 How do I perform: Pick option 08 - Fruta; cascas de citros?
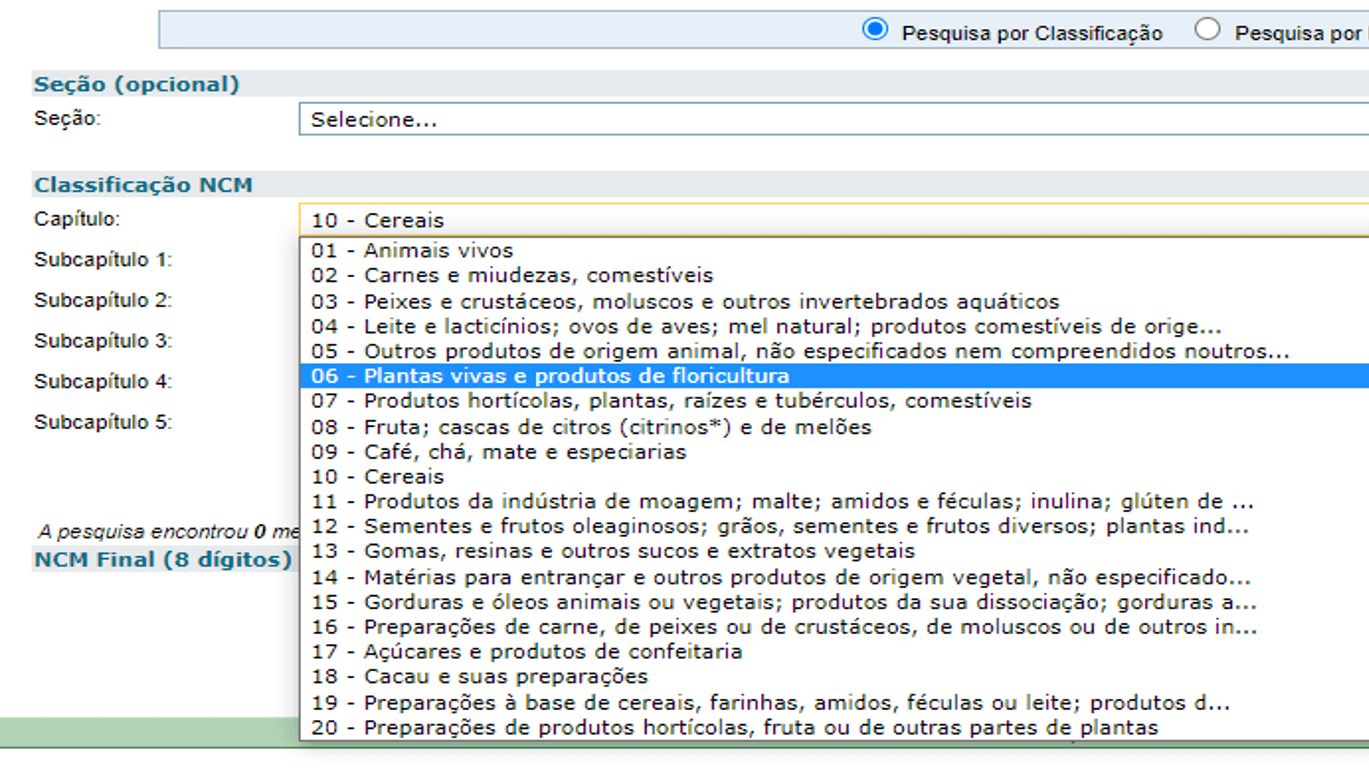600,426
